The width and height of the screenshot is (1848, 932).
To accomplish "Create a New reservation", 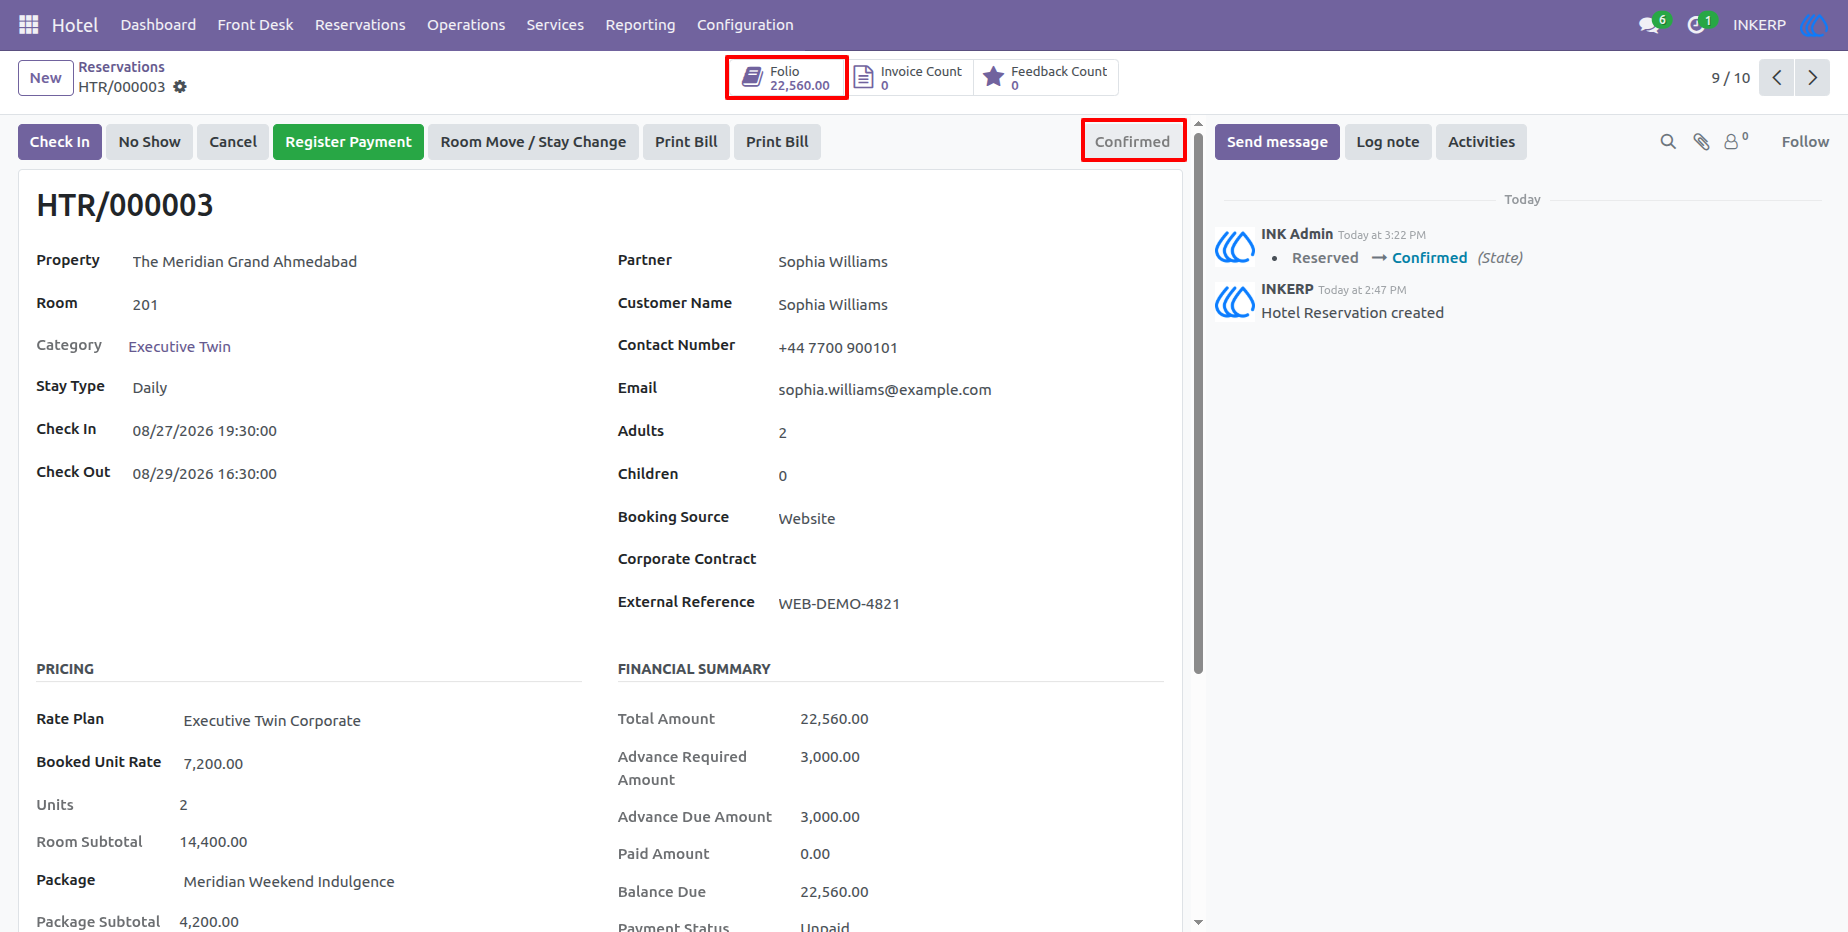I will (46, 78).
